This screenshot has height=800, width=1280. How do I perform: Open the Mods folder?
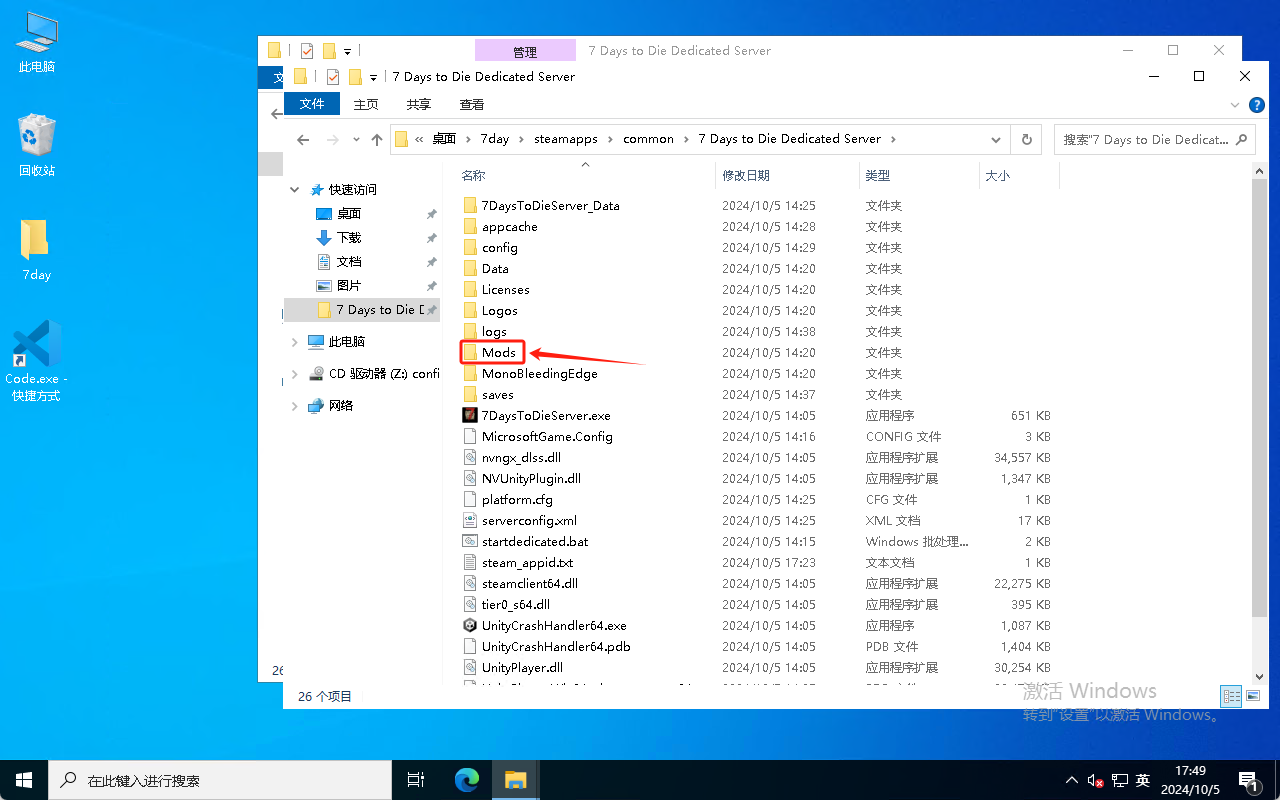(498, 352)
